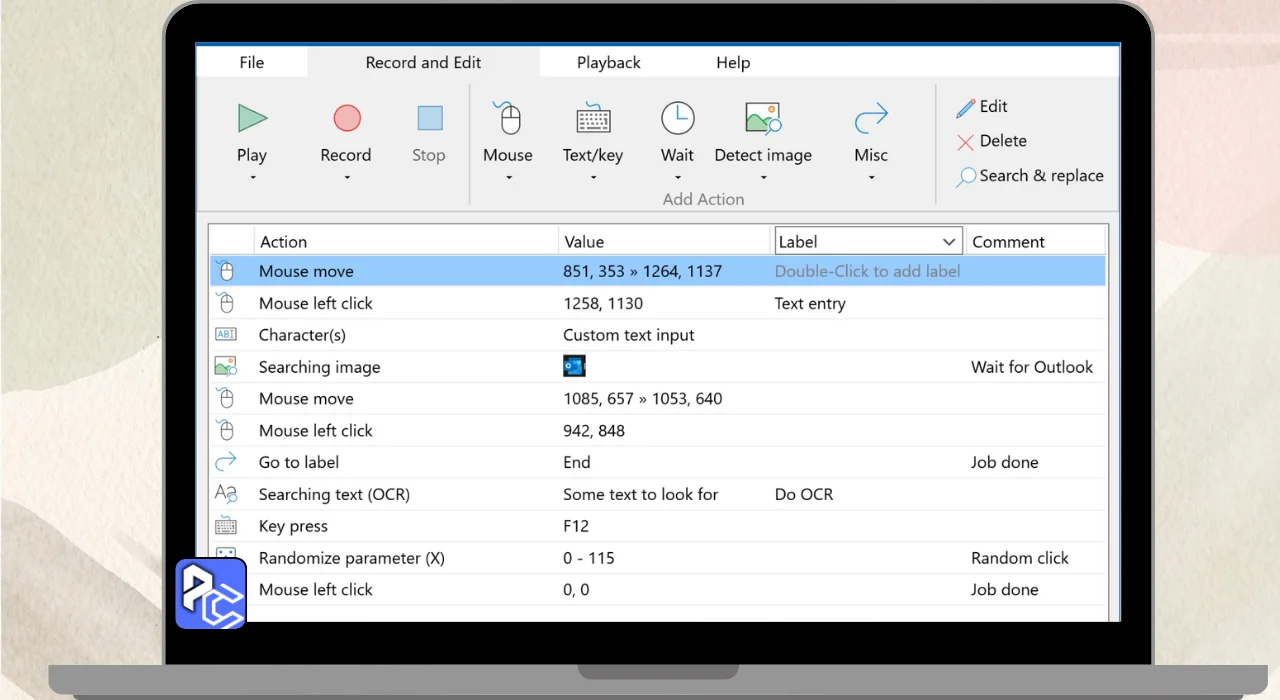Screen dimensions: 1280x700
Task: Open the Help tab
Action: tap(733, 62)
